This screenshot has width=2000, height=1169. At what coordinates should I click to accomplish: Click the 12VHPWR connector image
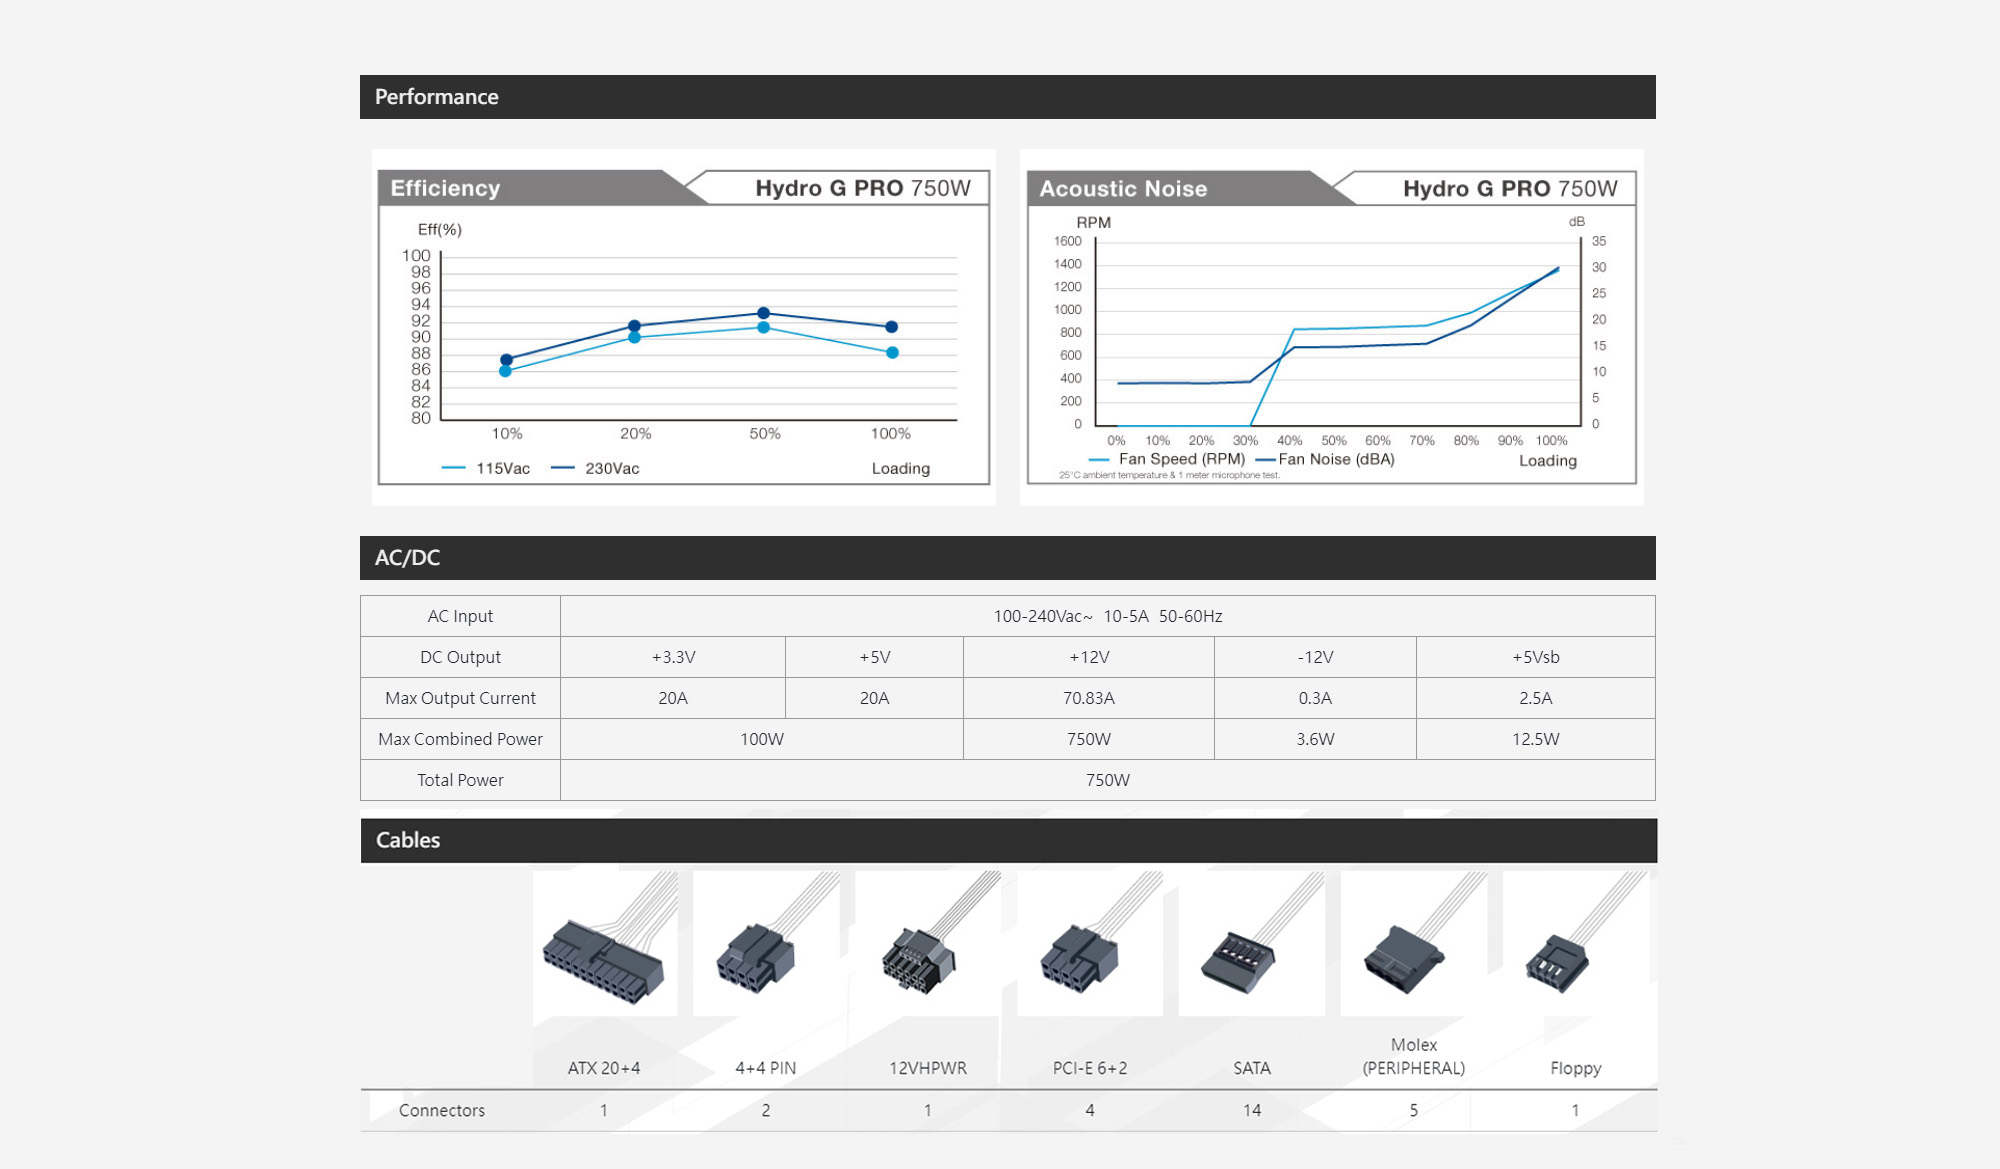tap(928, 944)
